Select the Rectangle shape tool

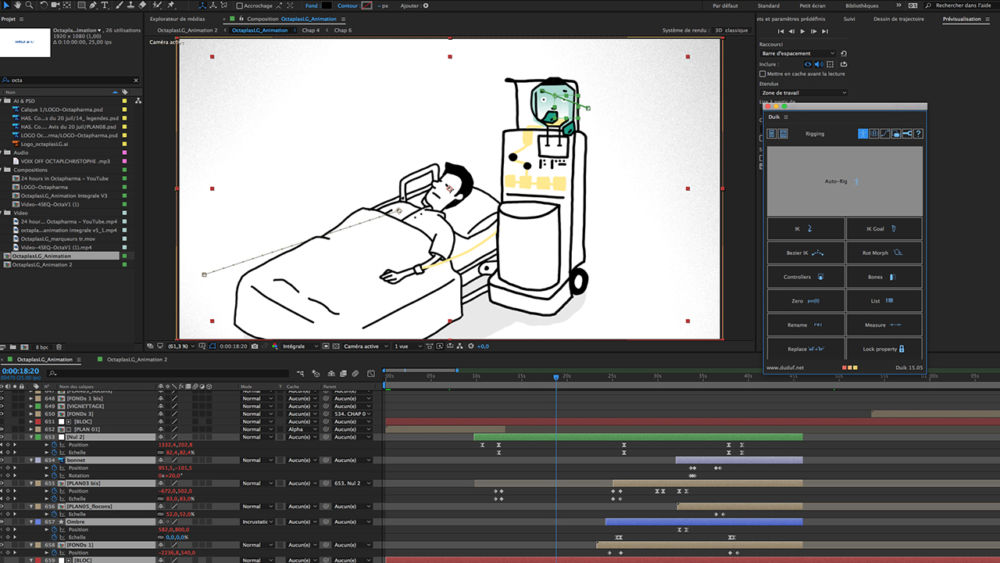pyautogui.click(x=81, y=5)
